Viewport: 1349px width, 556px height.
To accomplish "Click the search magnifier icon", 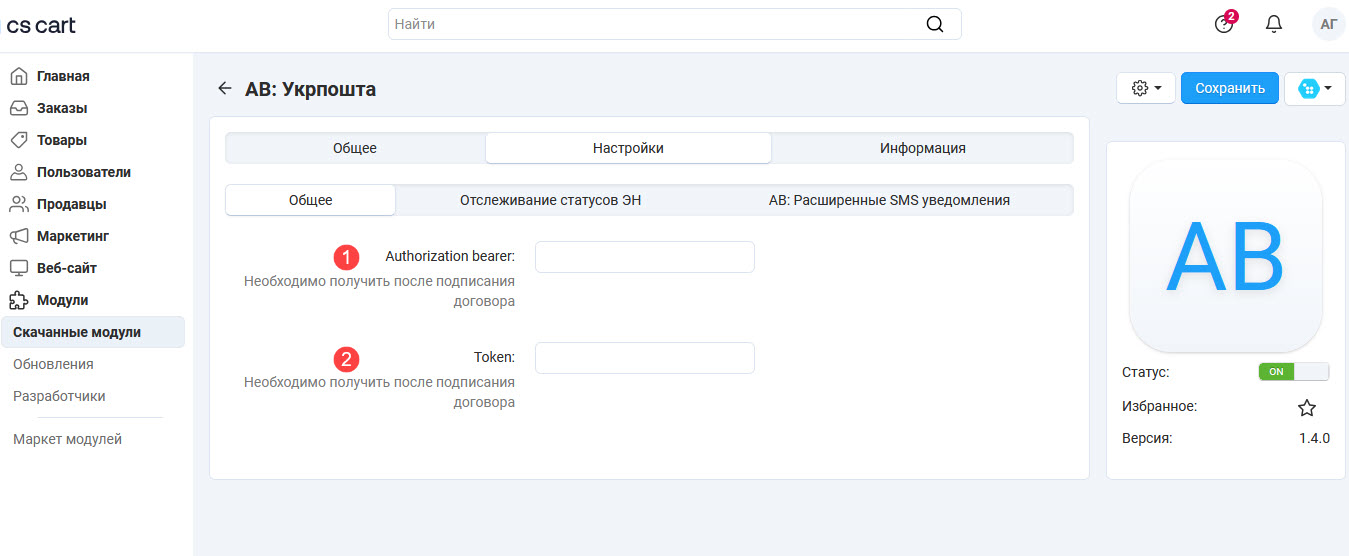I will click(x=935, y=24).
